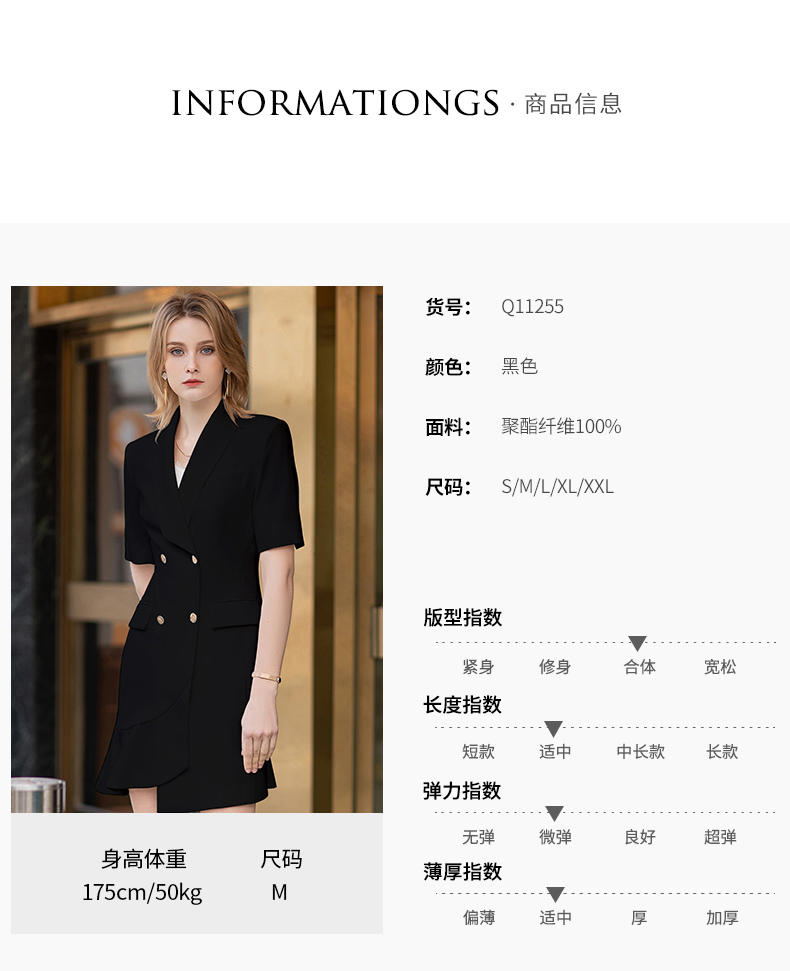Screen dimensions: 790x971
Task: Choose the 短款 length label
Action: [478, 752]
